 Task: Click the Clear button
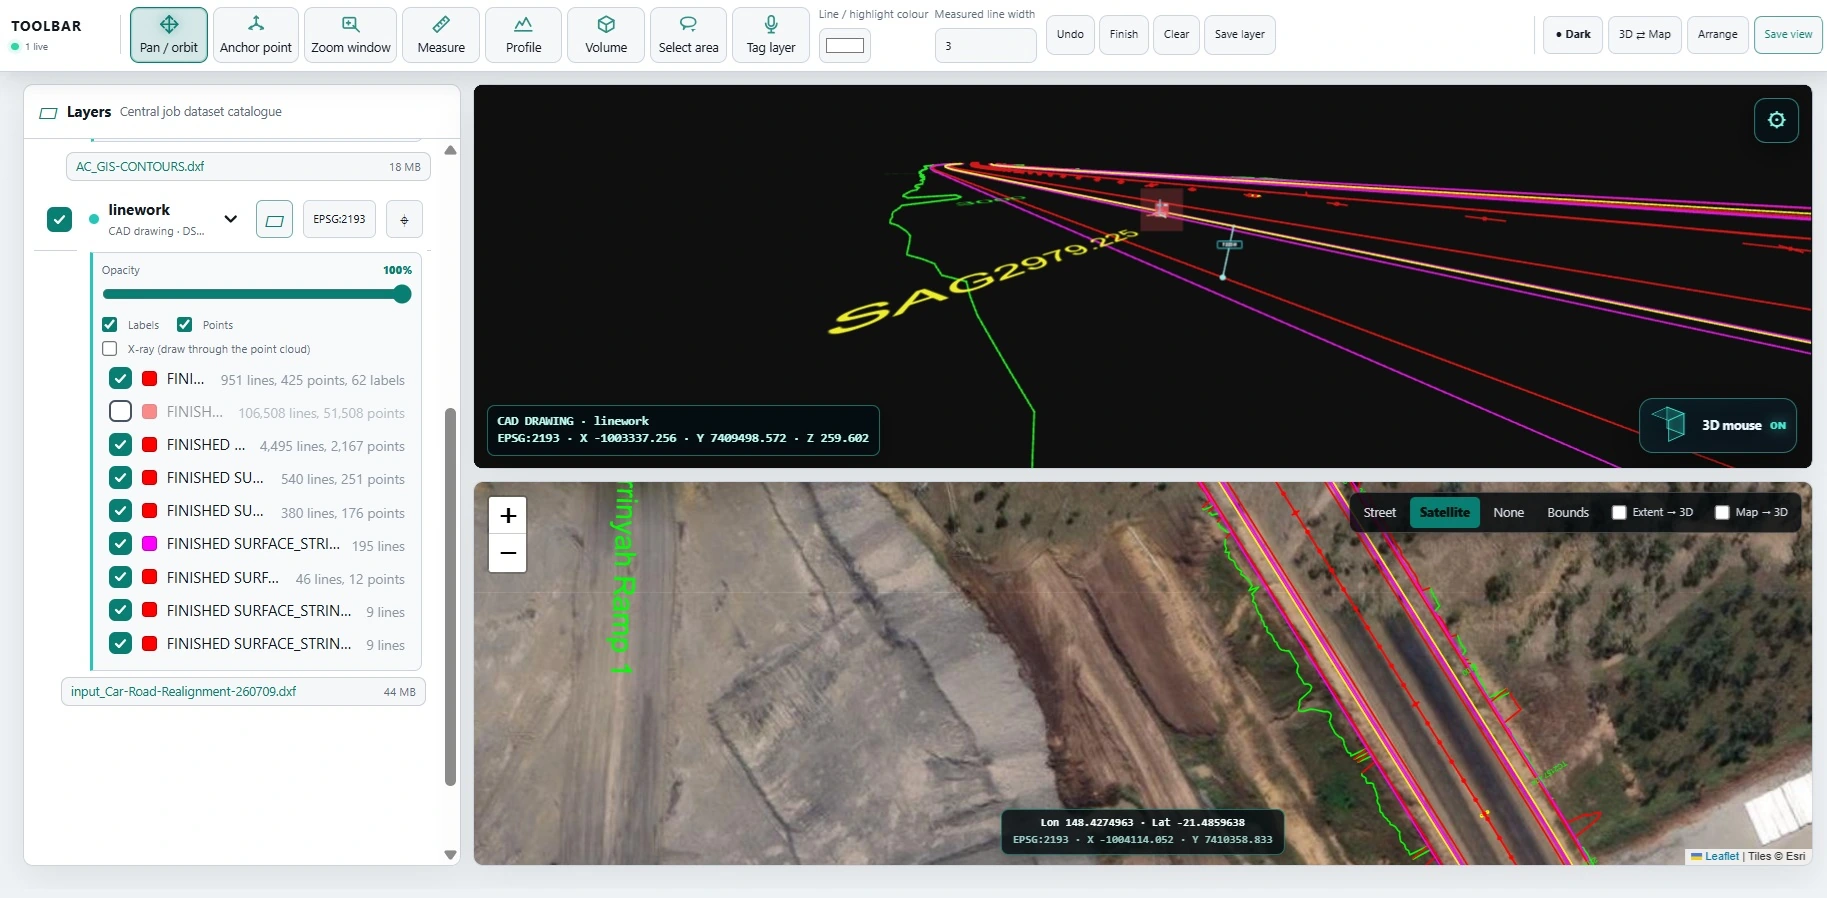[1176, 35]
